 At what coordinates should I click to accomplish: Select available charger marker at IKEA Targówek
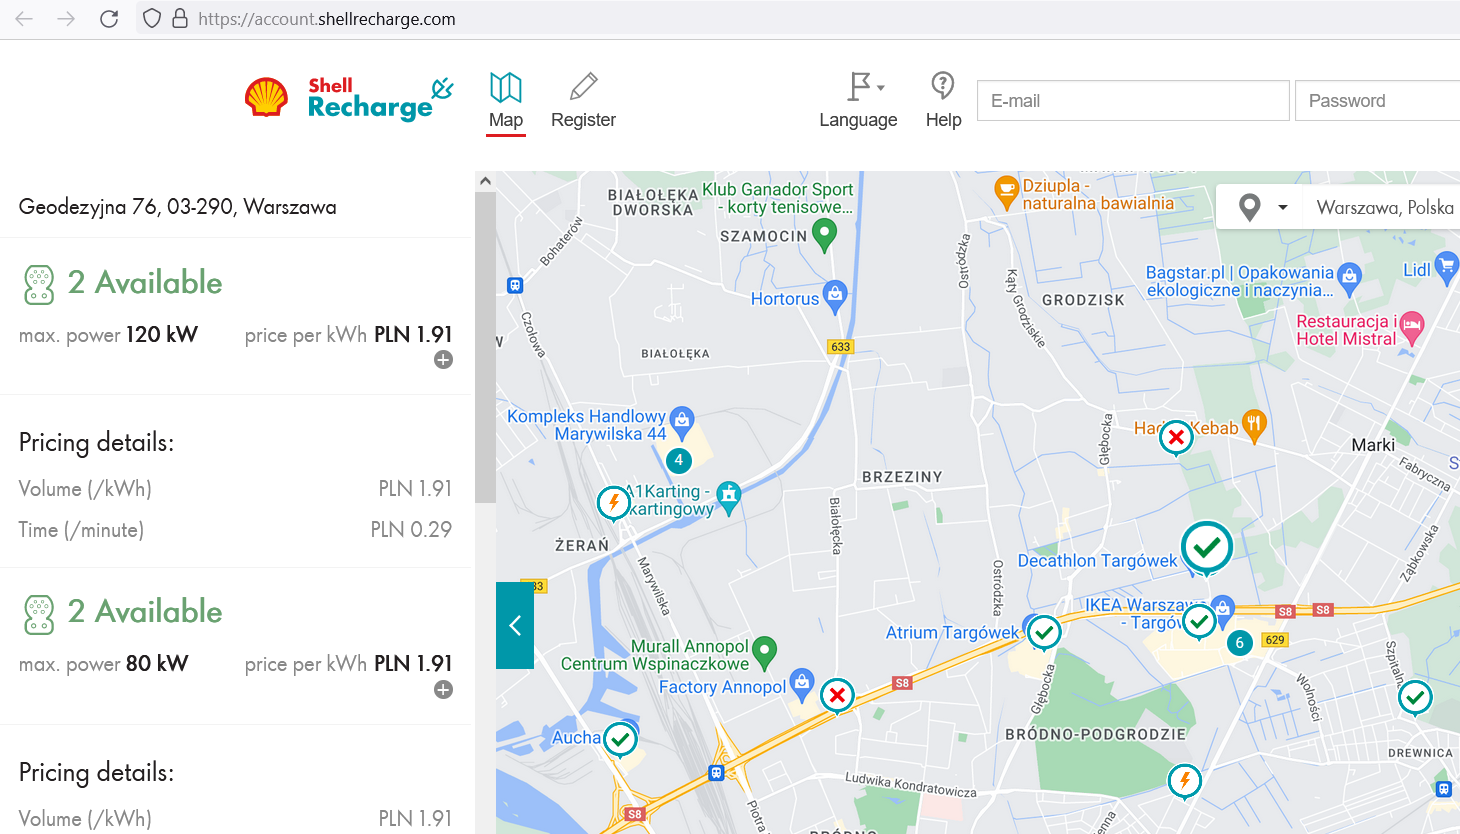click(x=1199, y=622)
